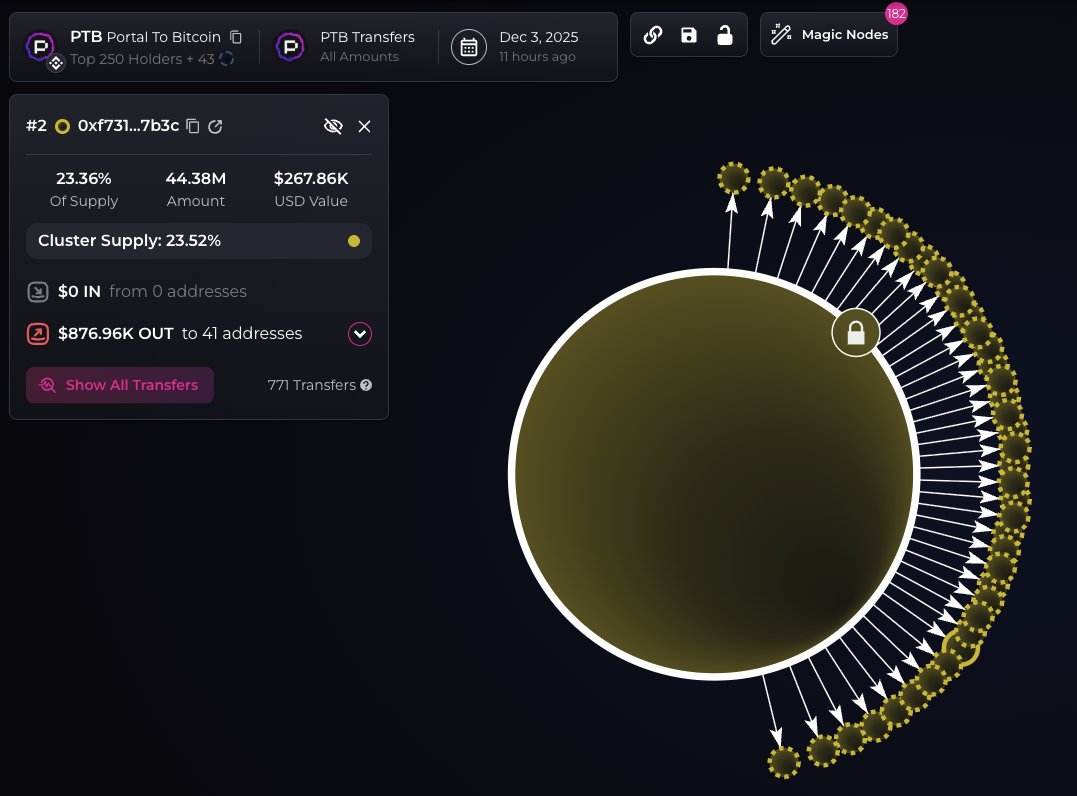Show All Transfers

click(120, 385)
